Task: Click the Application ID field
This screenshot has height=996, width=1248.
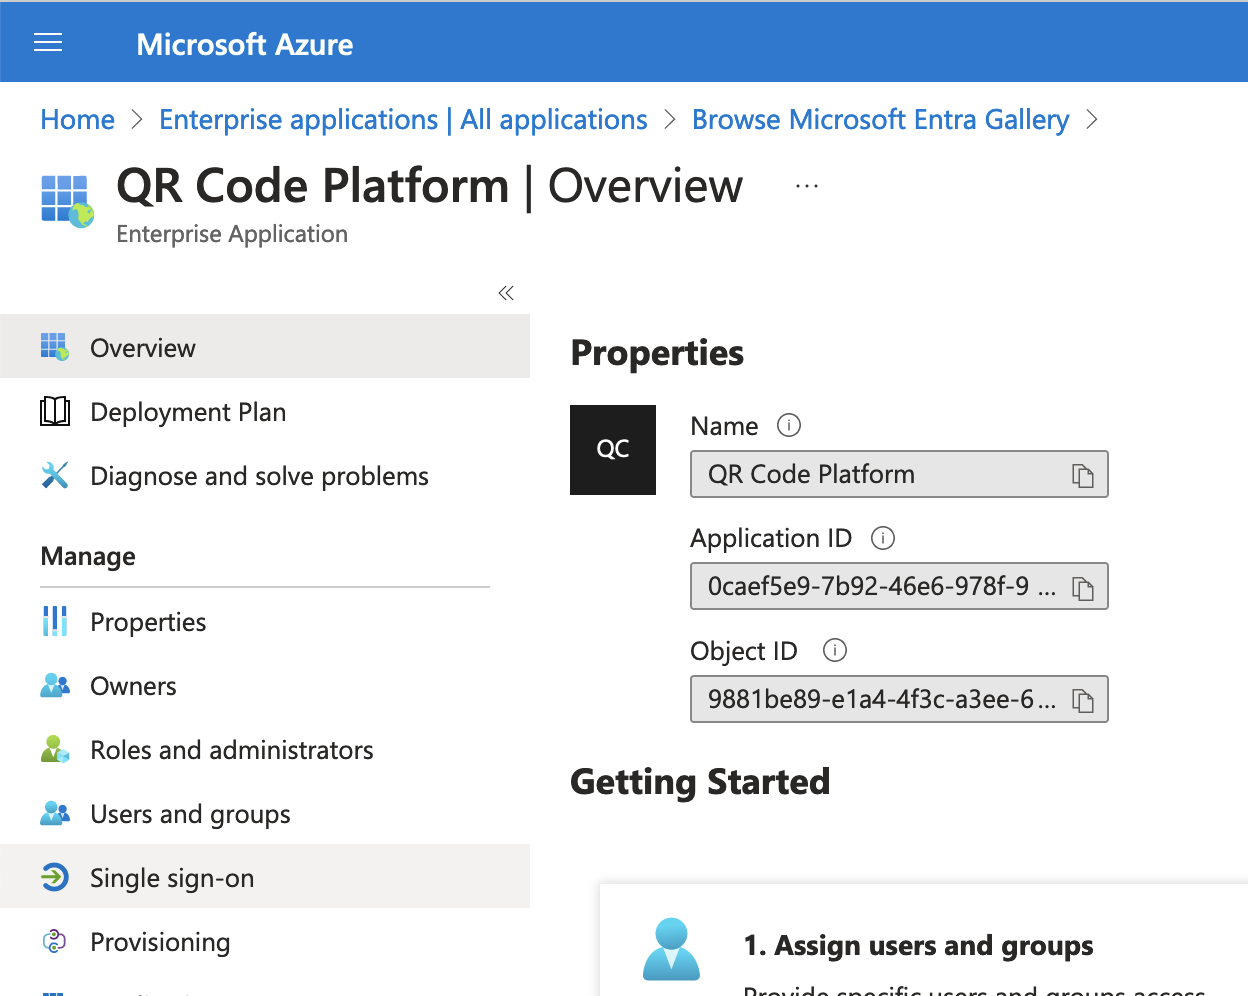Action: (x=899, y=586)
